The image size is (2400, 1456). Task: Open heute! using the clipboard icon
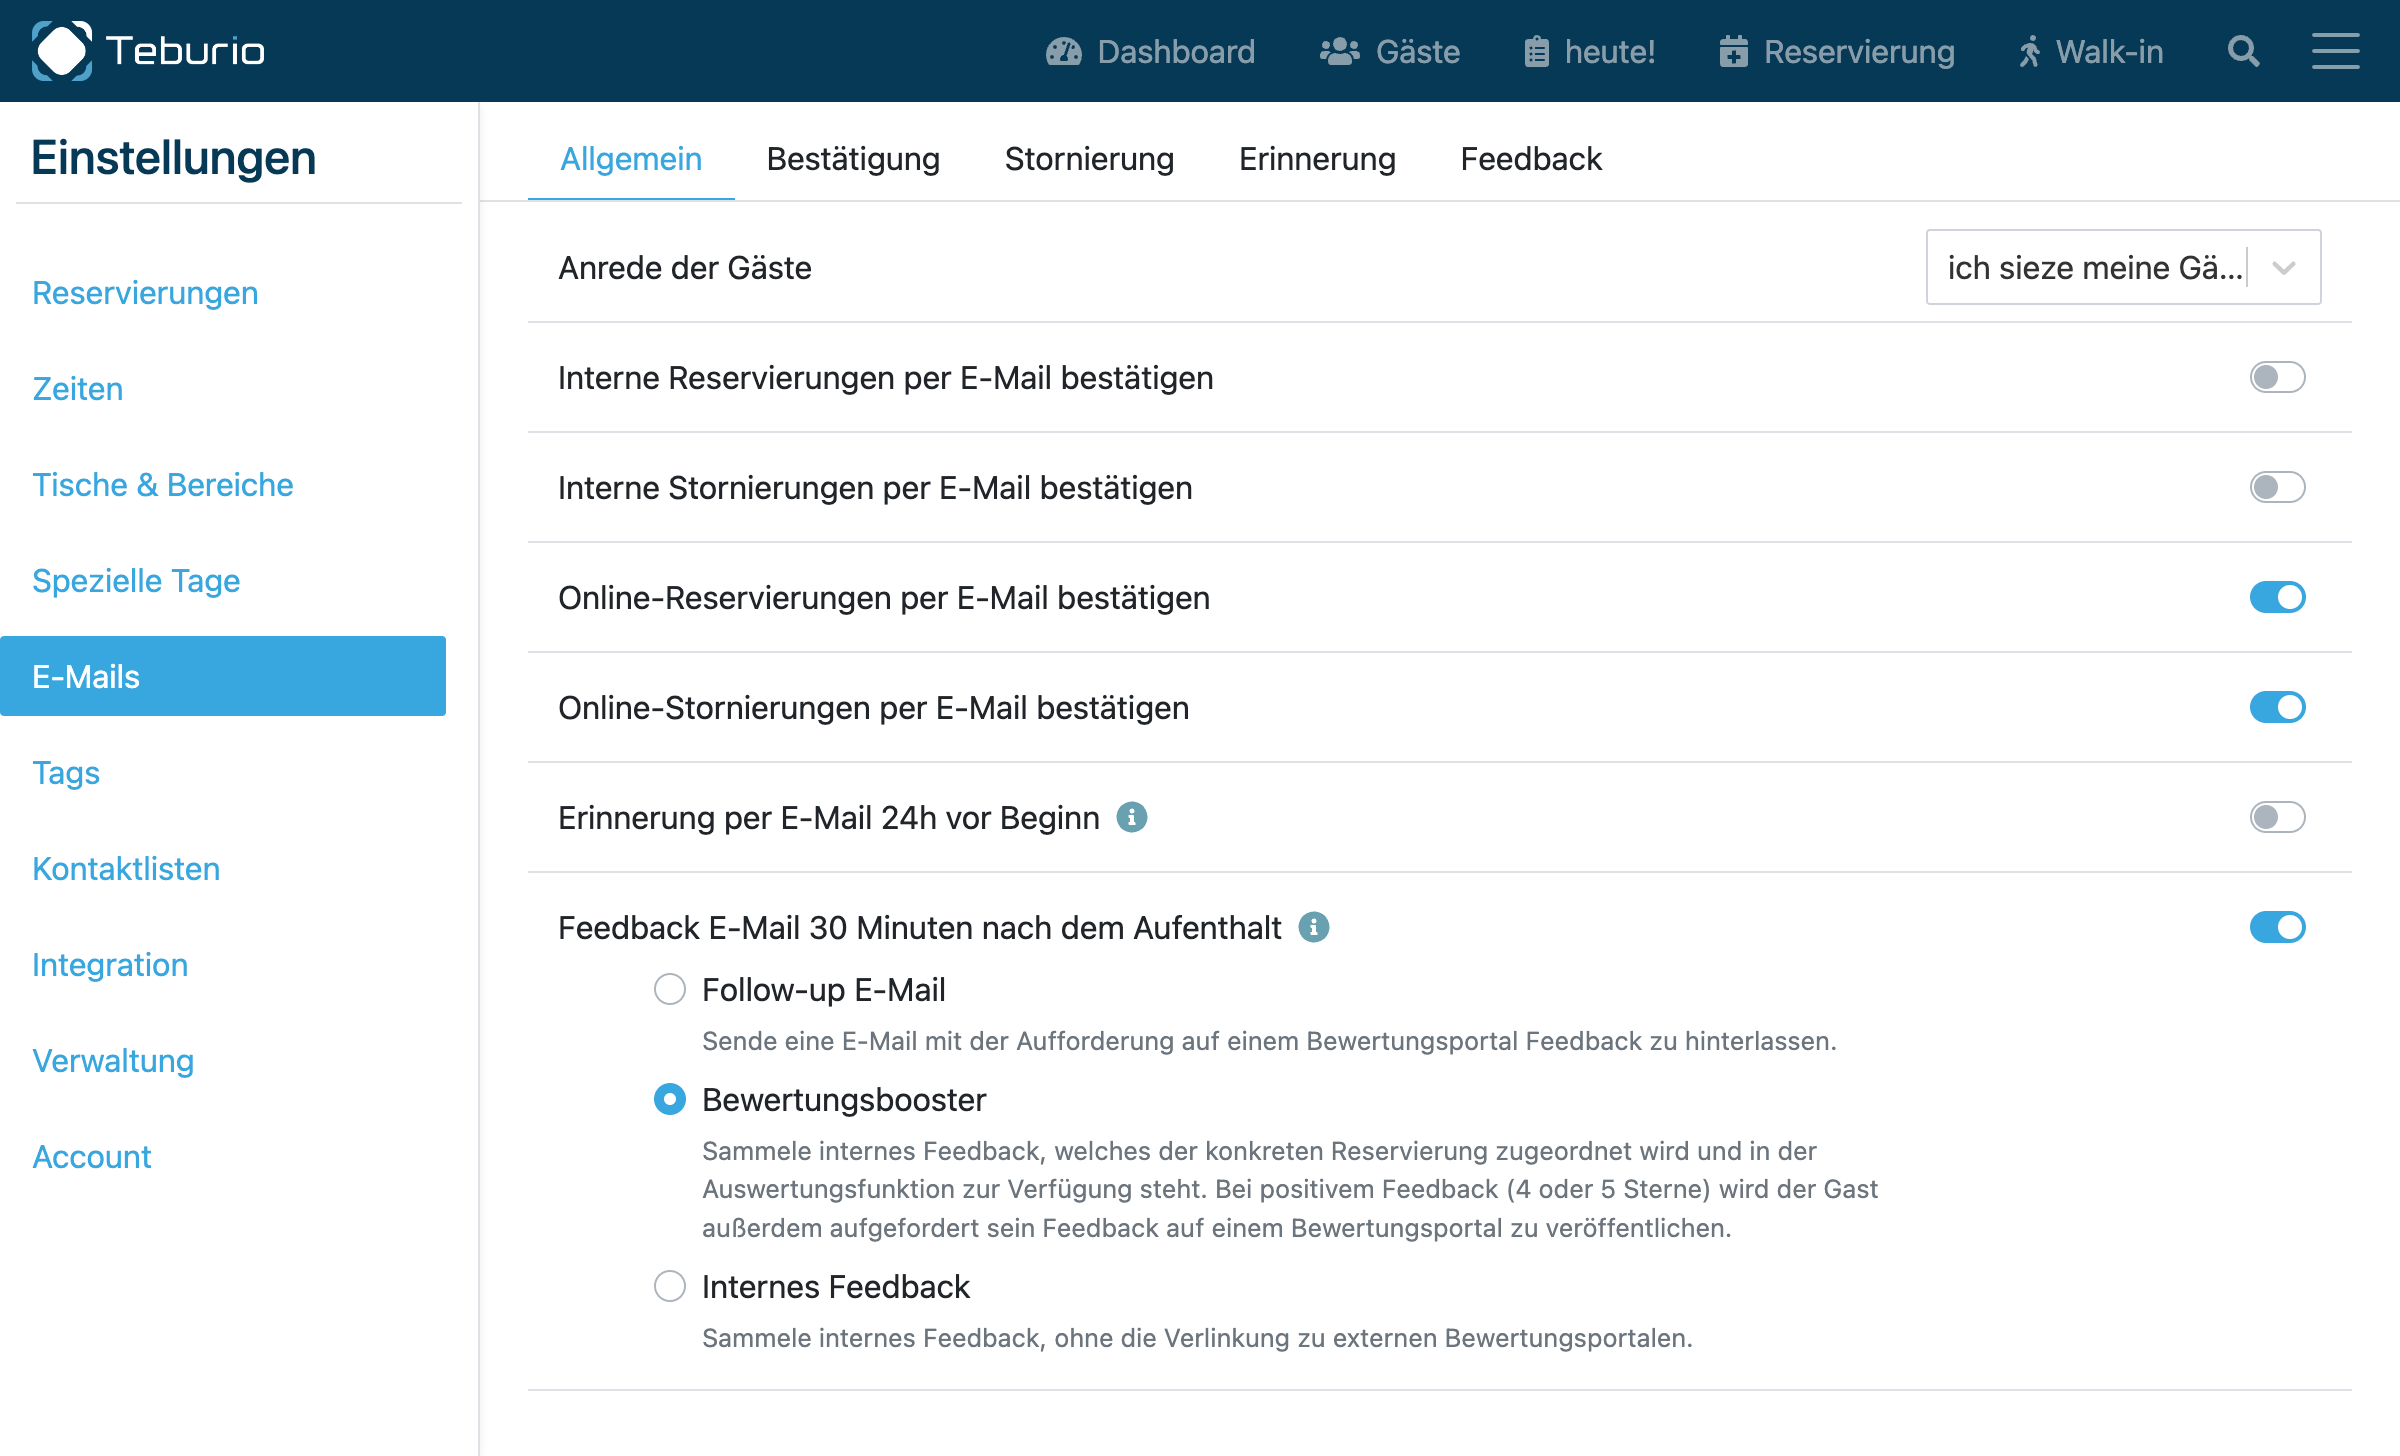tap(1537, 51)
